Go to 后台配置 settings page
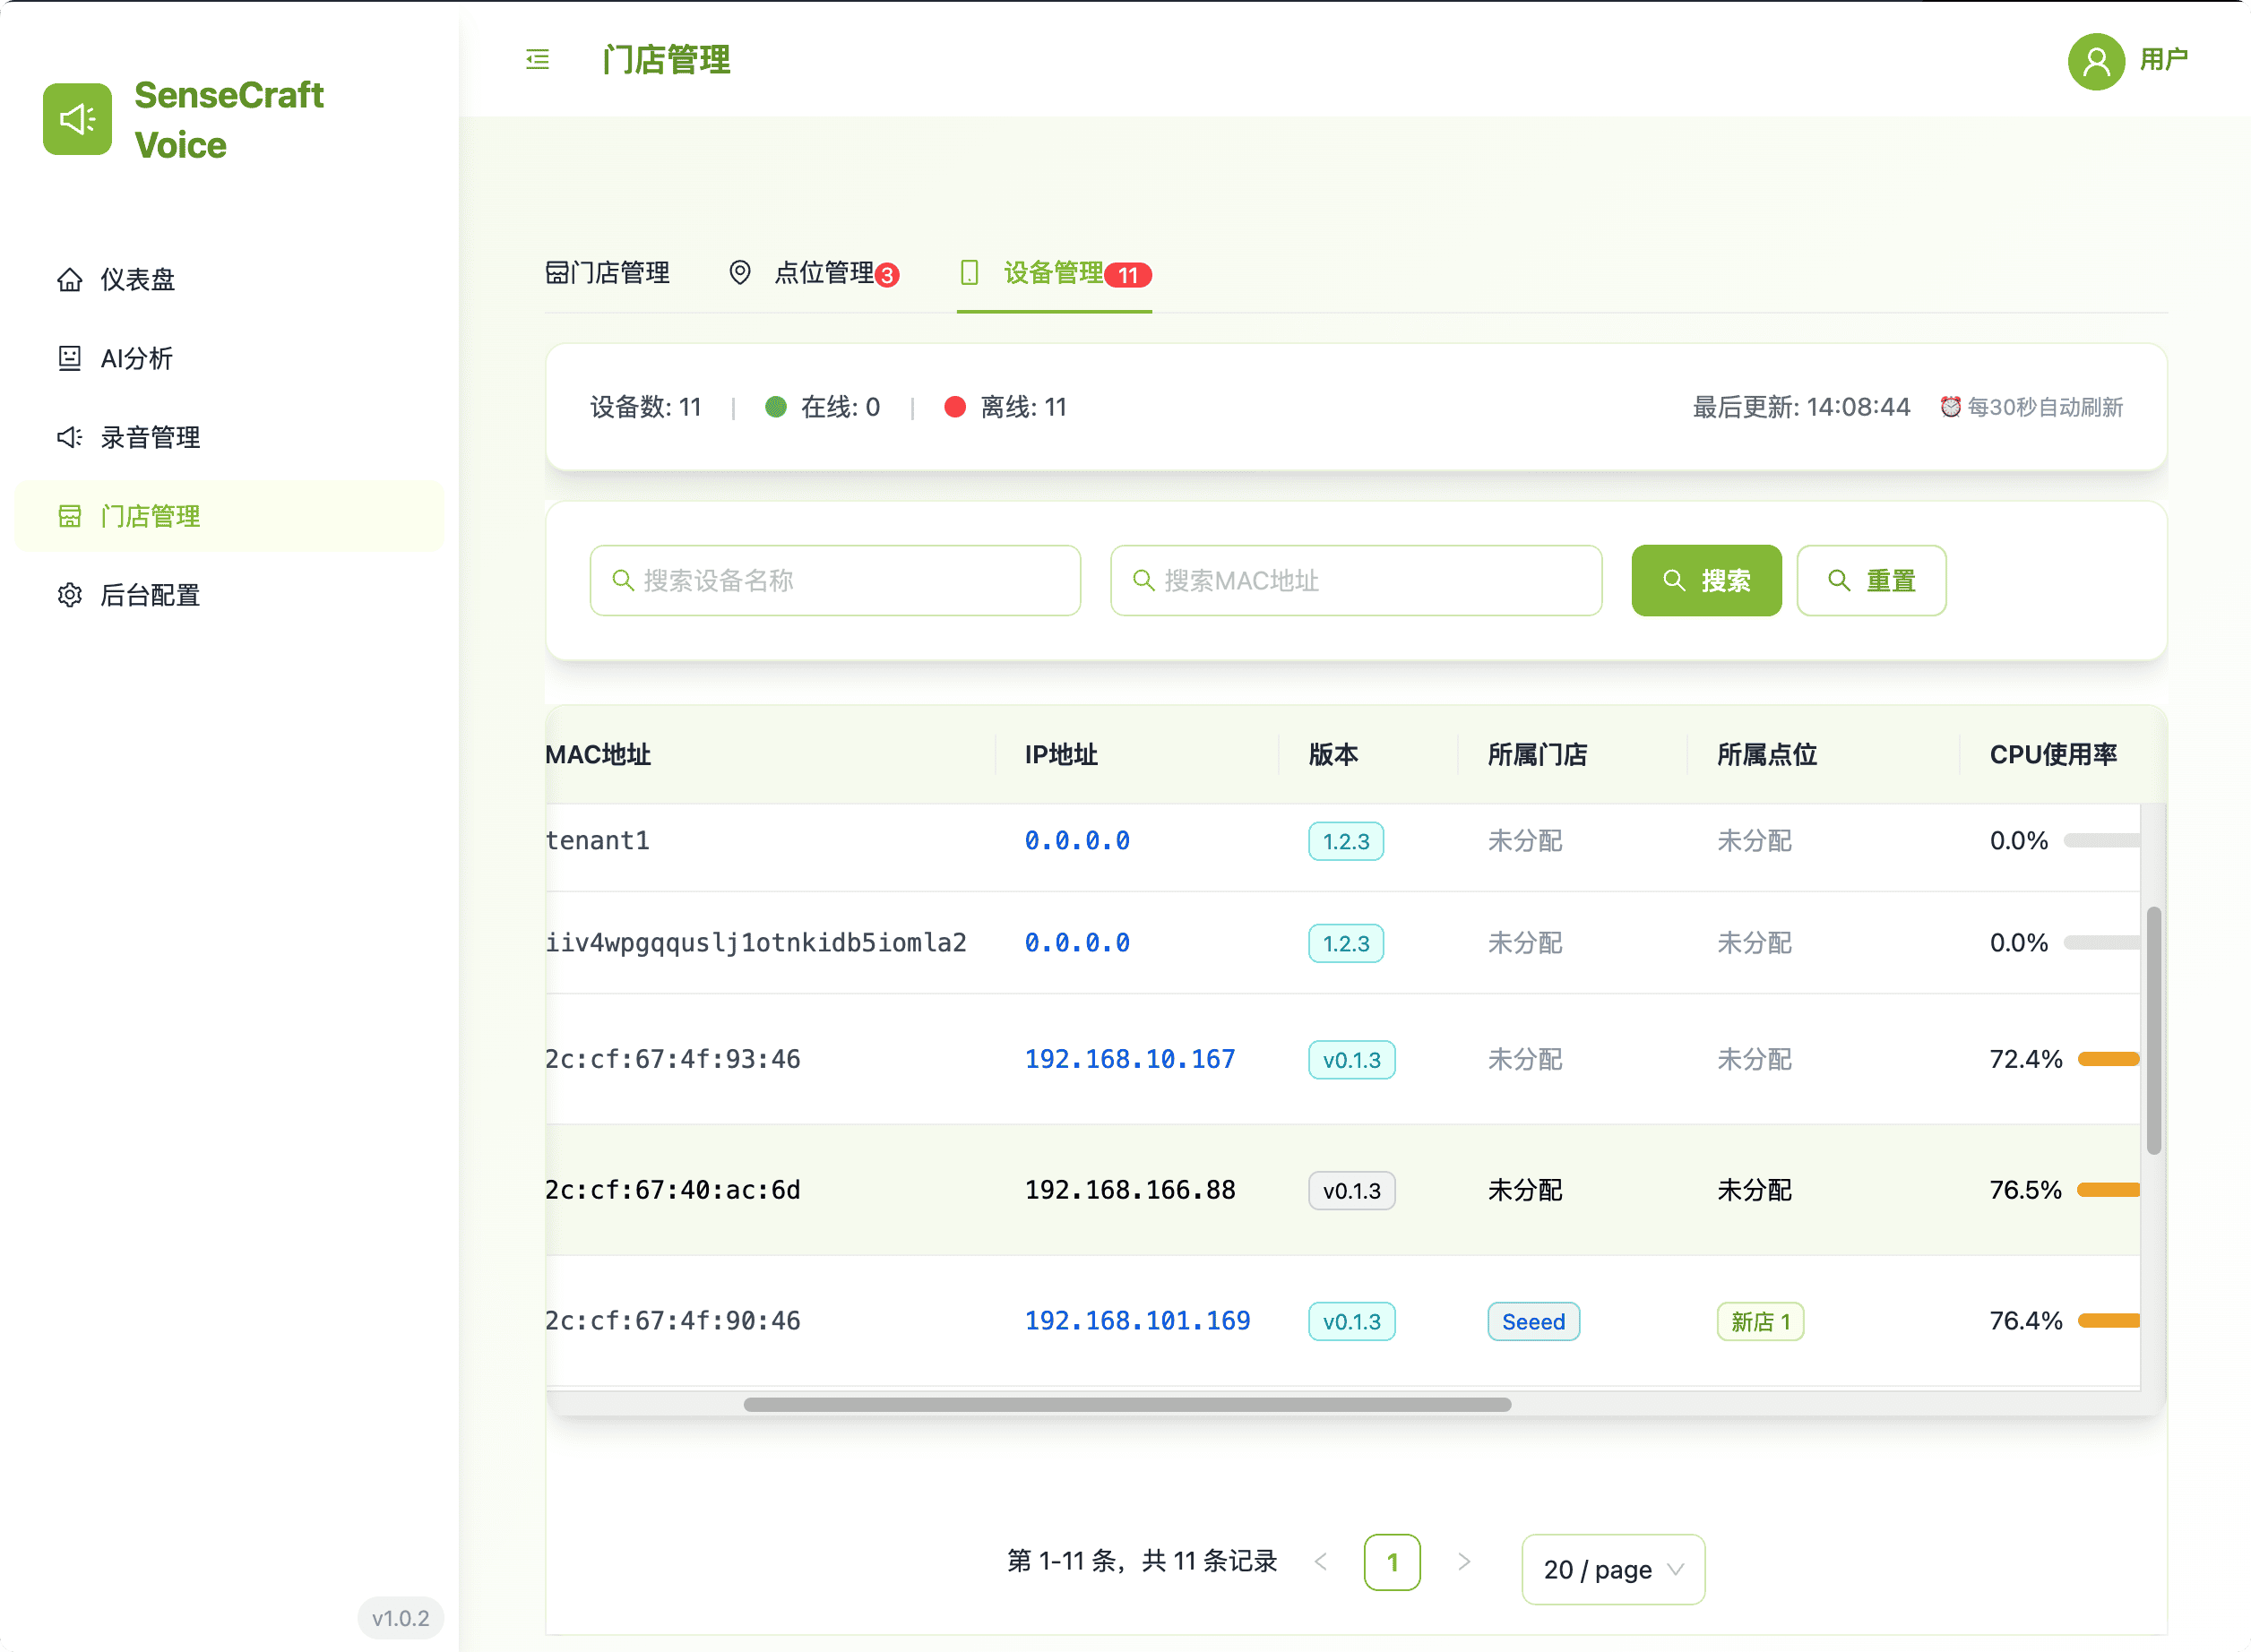2251x1652 pixels. (150, 595)
